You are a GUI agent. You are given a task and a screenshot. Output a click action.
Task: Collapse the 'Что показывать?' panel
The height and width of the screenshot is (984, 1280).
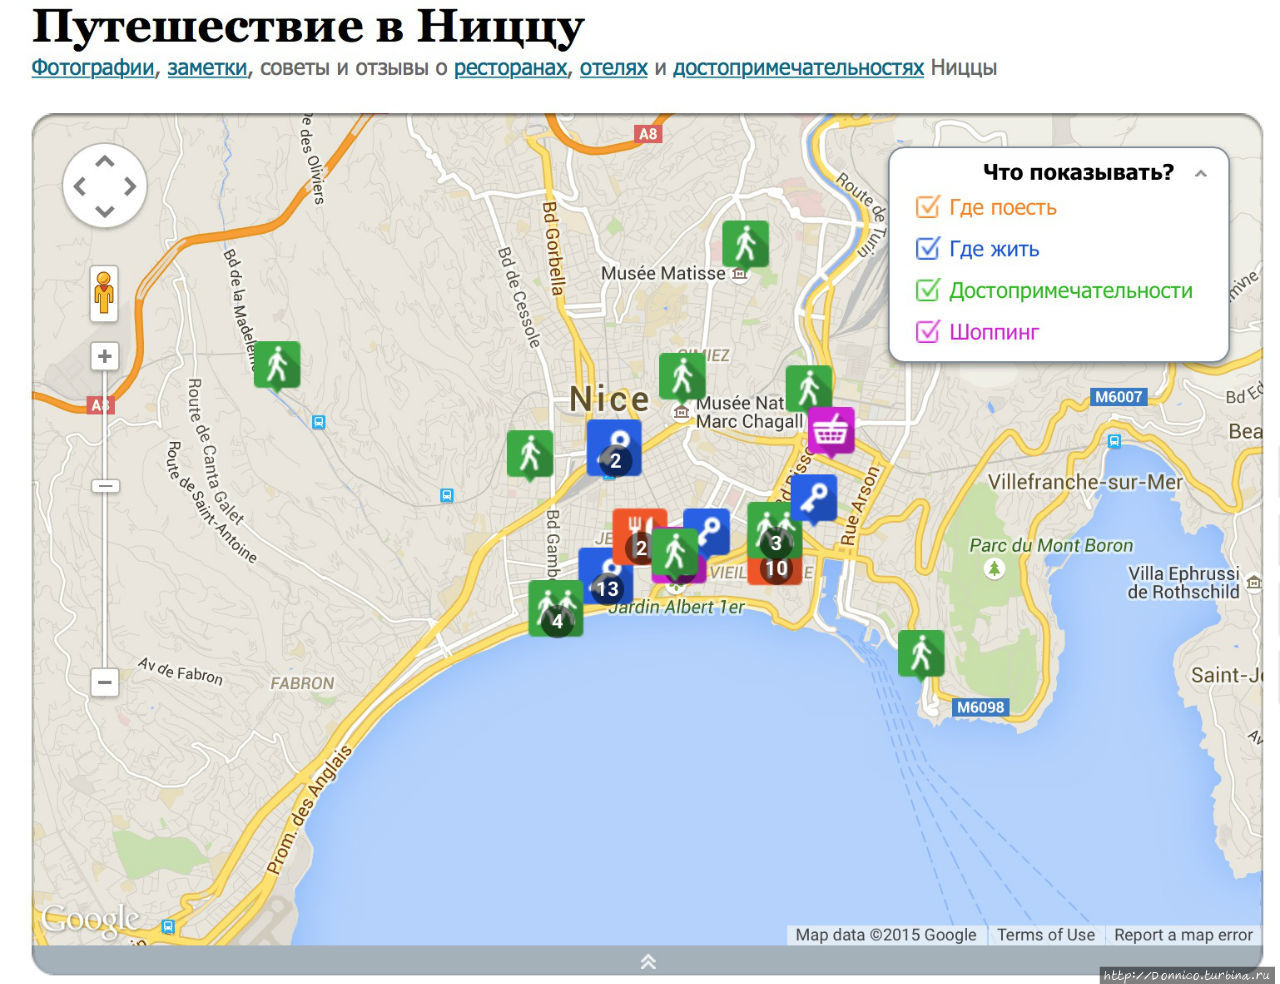[1201, 173]
